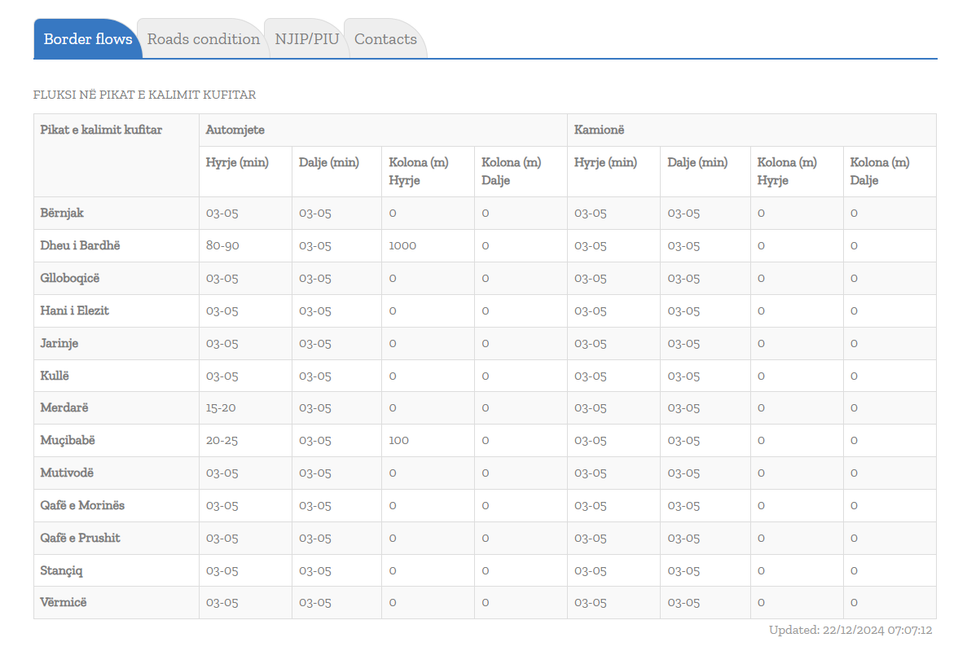Click the Qafë e Morinës row name
This screenshot has height=656, width=980.
pyautogui.click(x=82, y=506)
